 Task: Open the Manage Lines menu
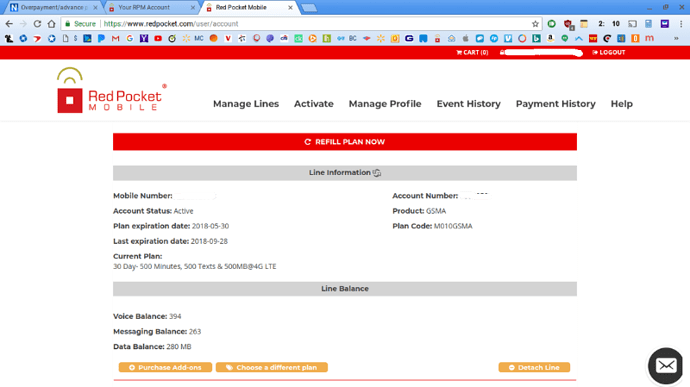click(246, 104)
